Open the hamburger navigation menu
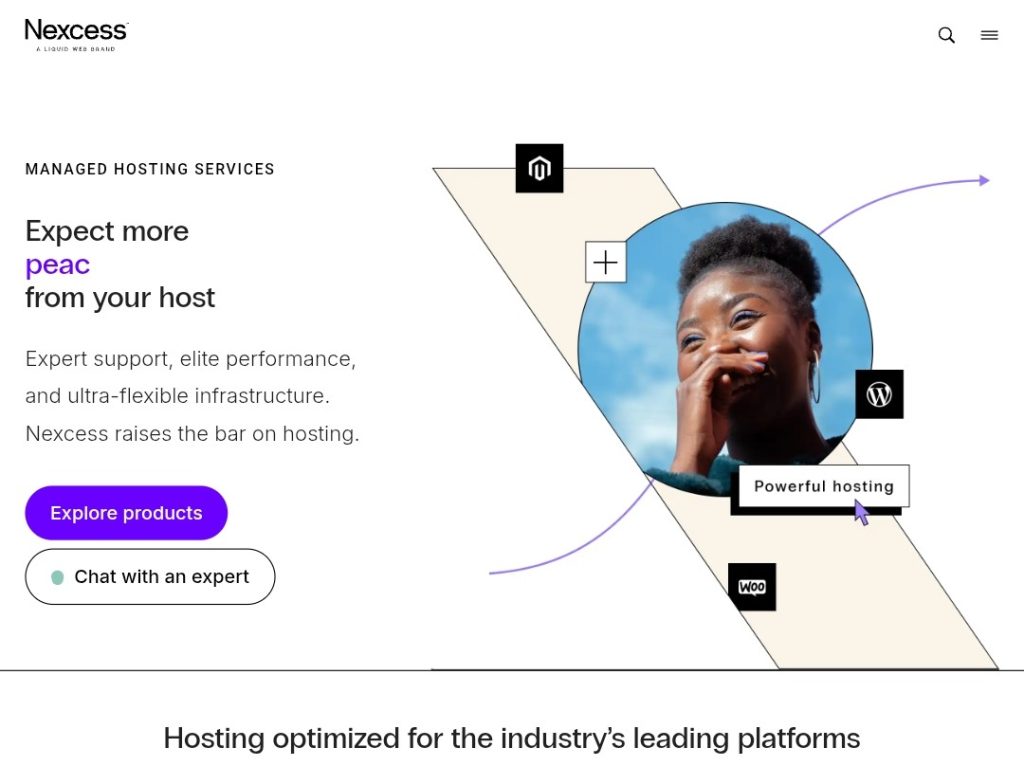Image resolution: width=1024 pixels, height=766 pixels. click(x=989, y=35)
